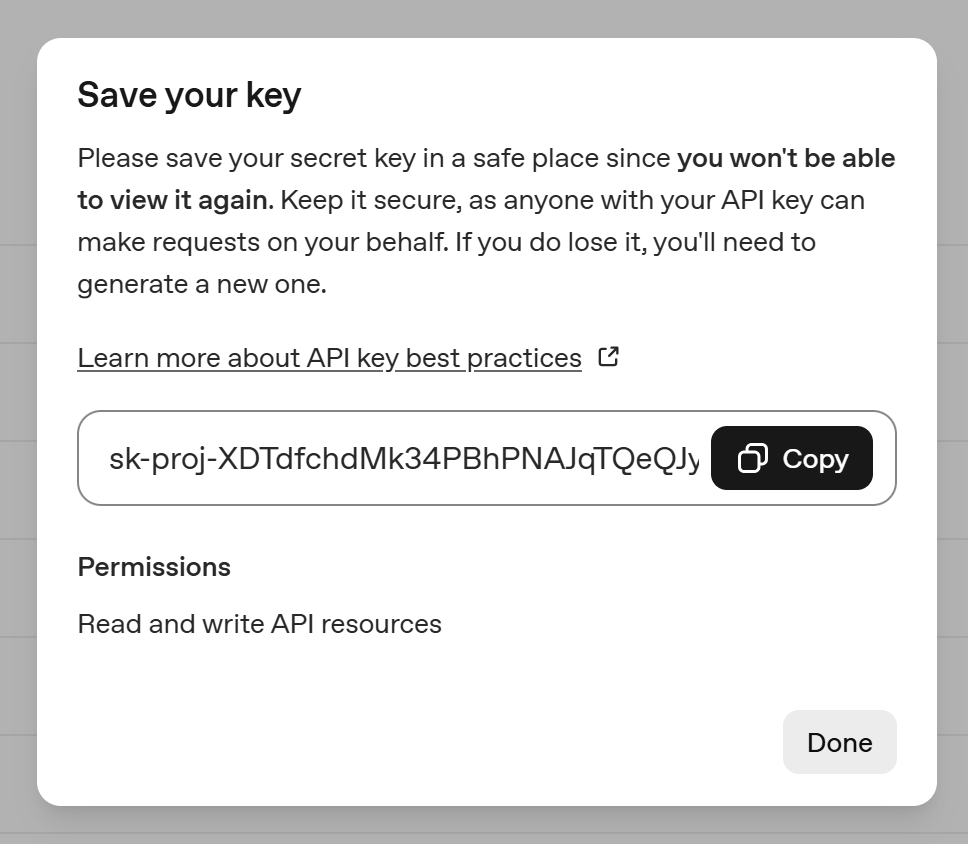The height and width of the screenshot is (844, 968).
Task: Click the rounded key display box border
Action: (x=487, y=412)
